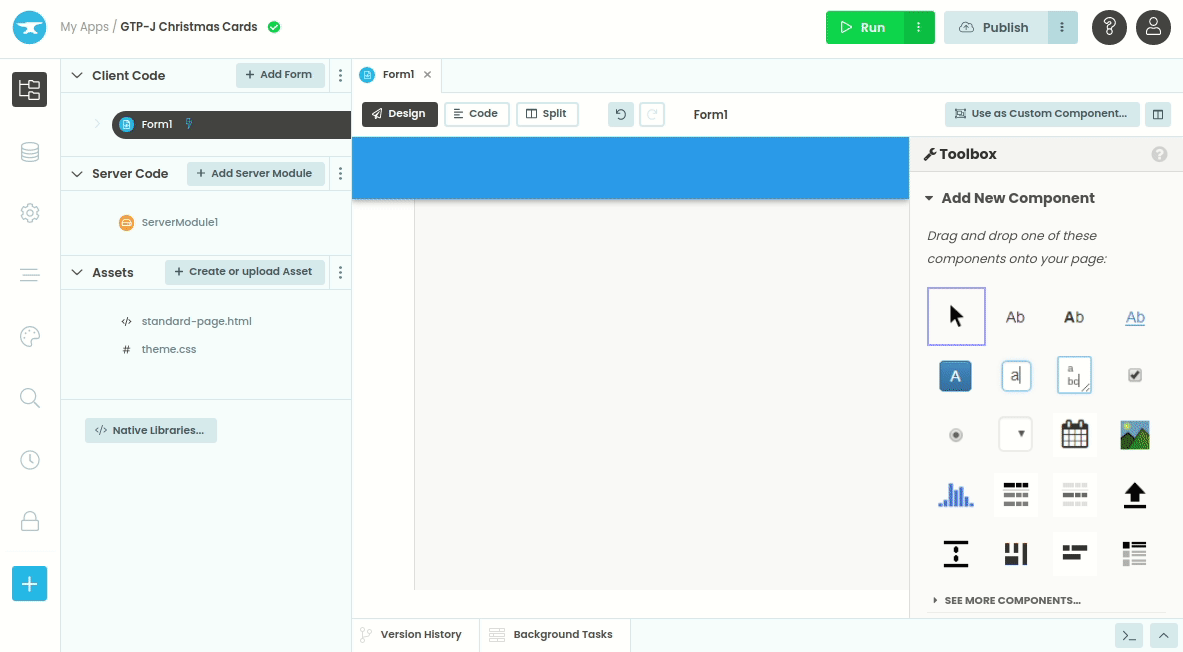Select the DatePicker calendar component icon

pos(1074,434)
